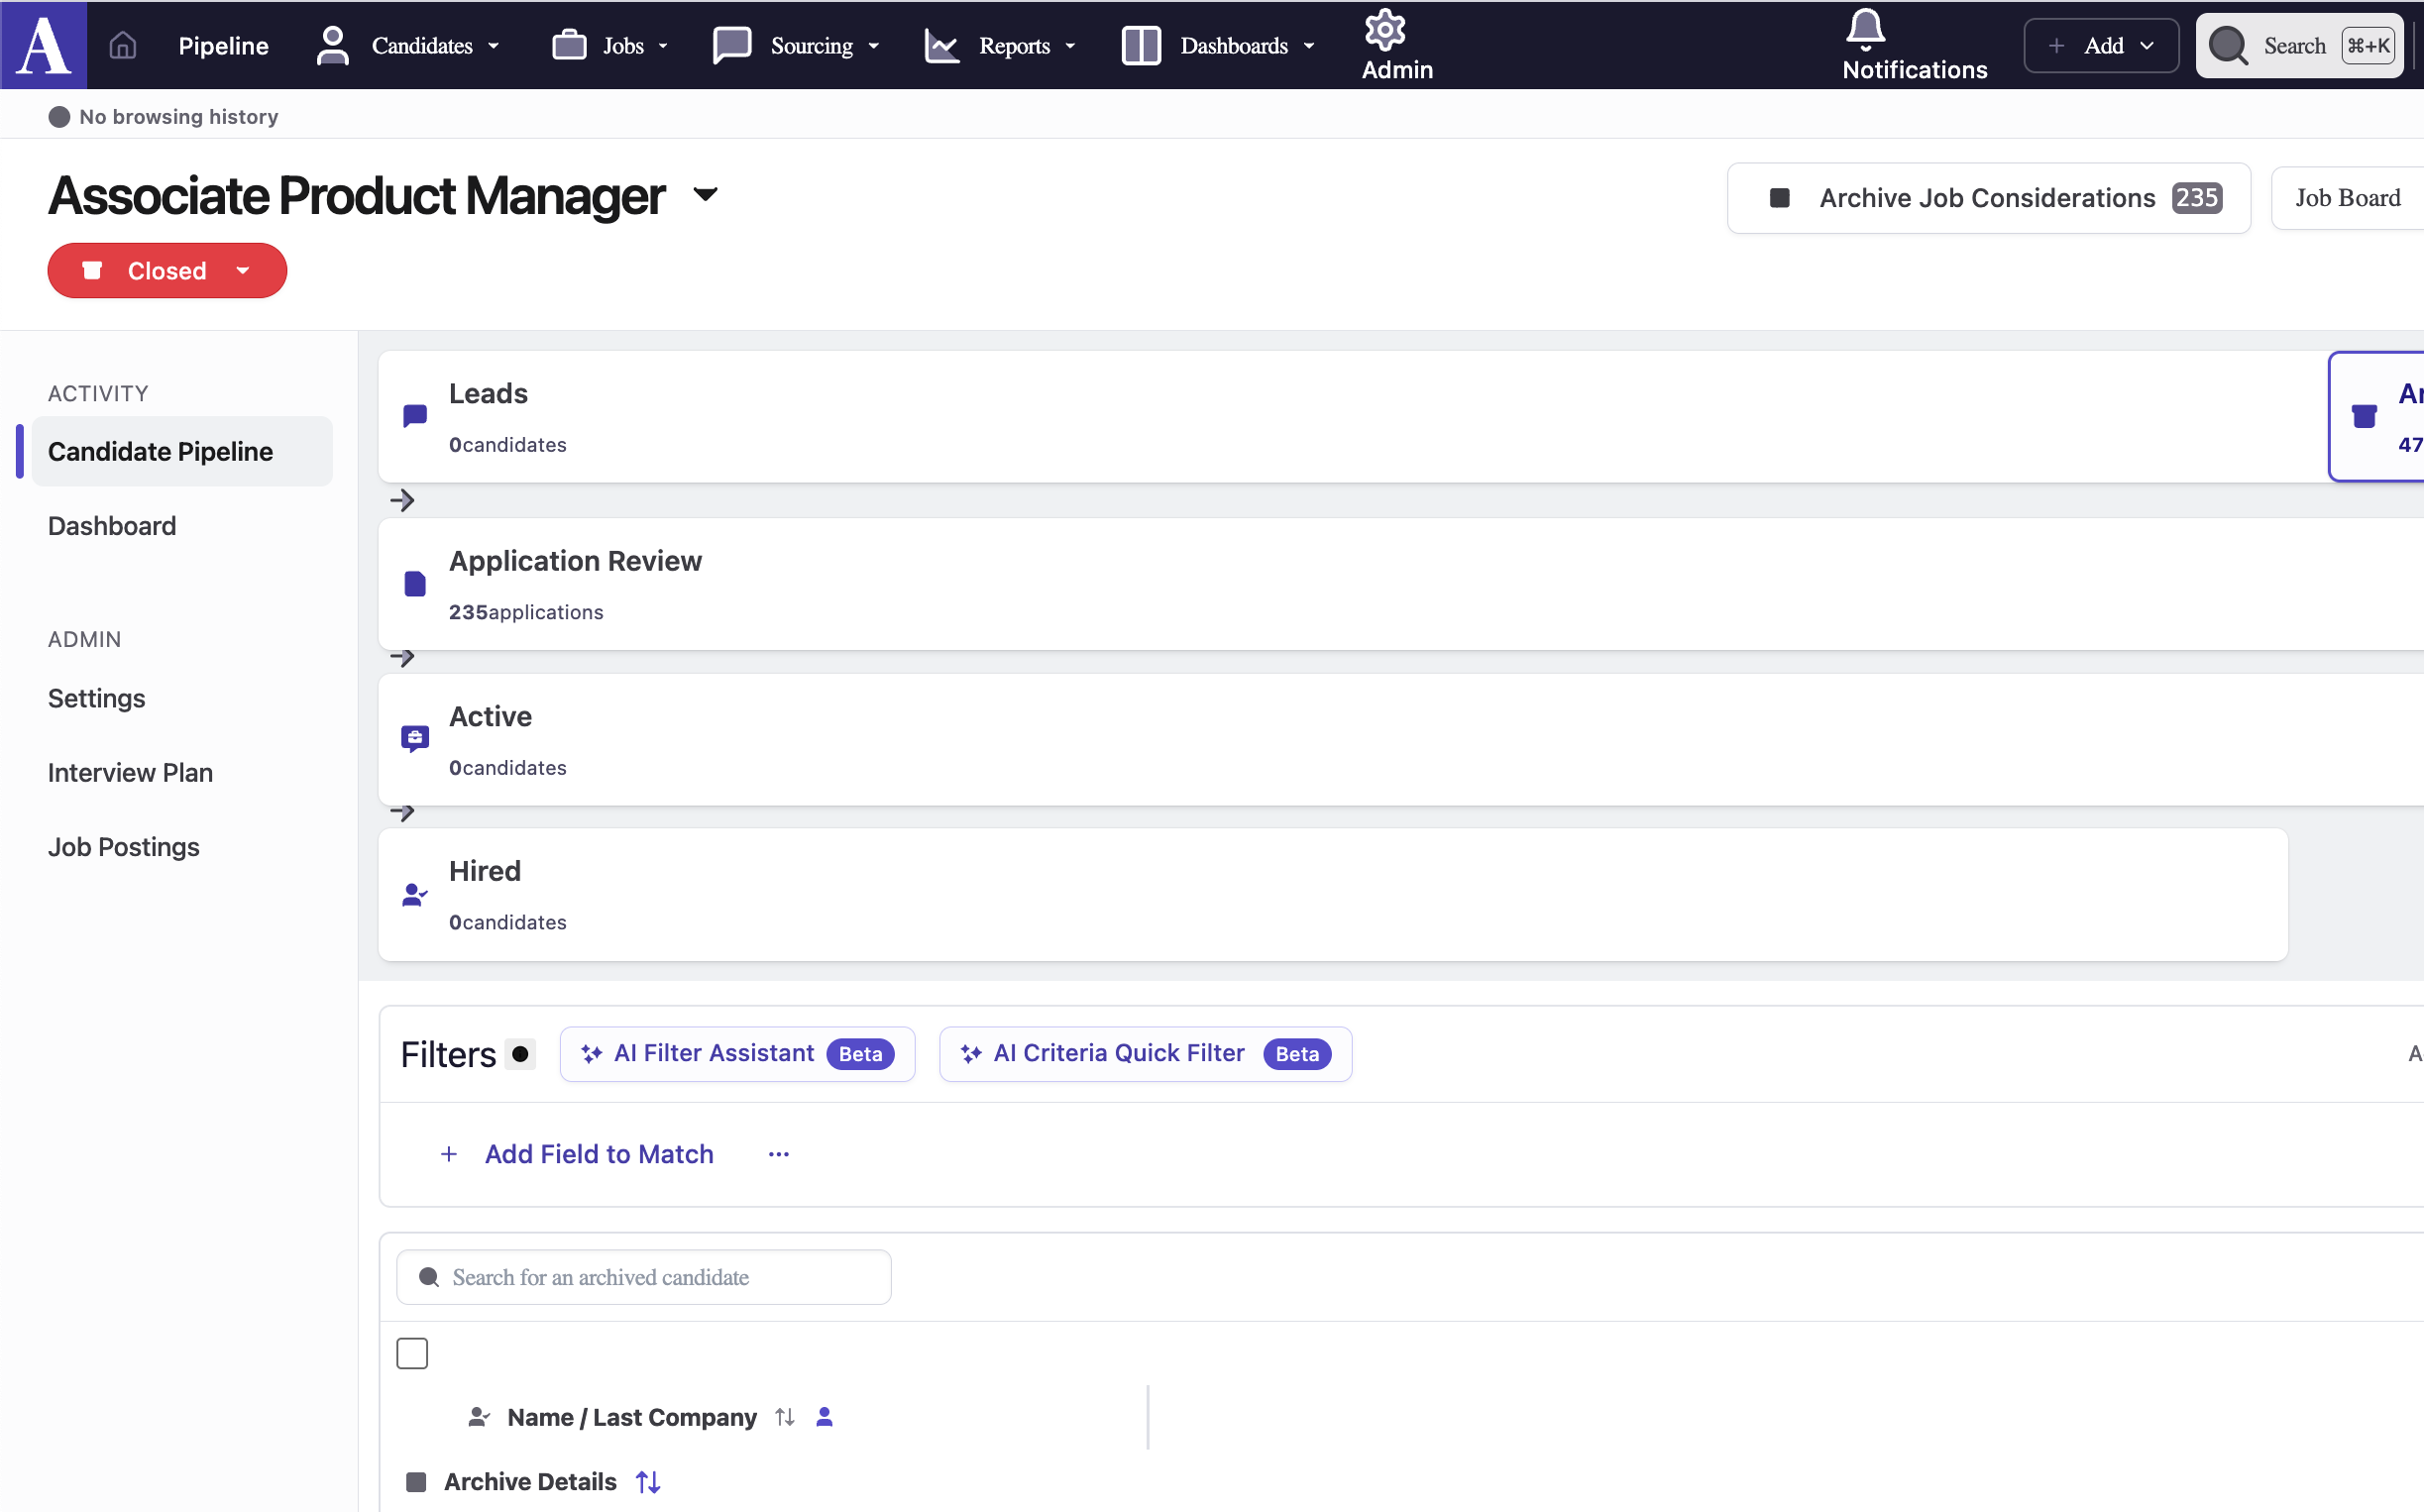Select Interview Plan in sidebar
The image size is (2424, 1512).
coord(130,772)
